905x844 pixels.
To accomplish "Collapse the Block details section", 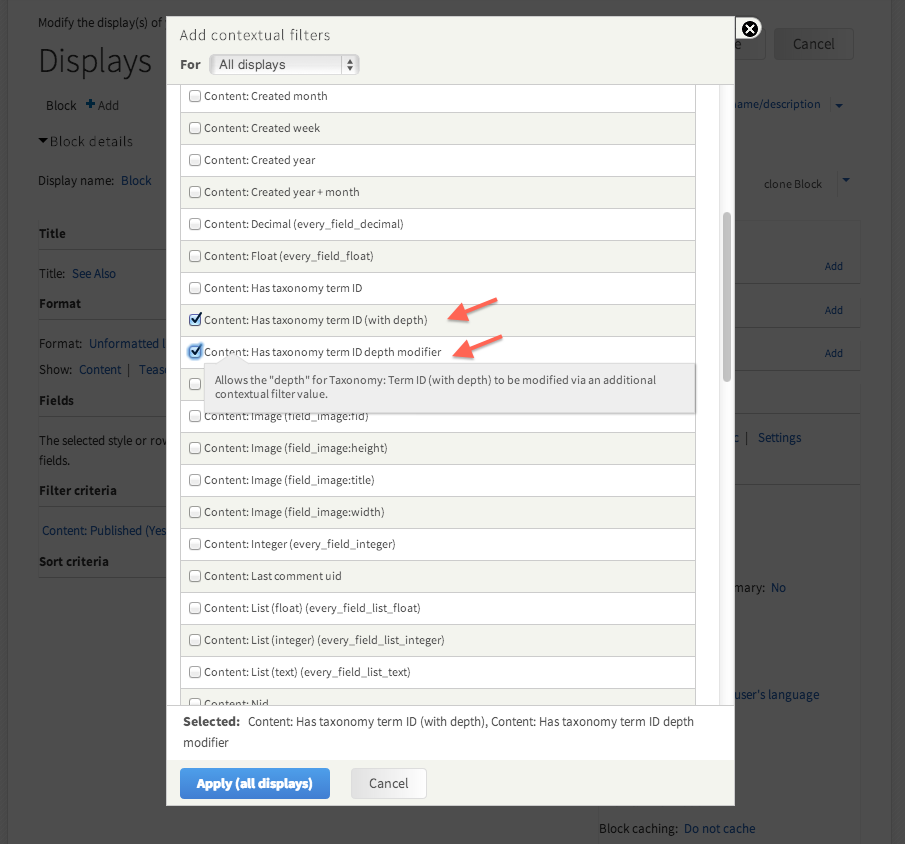I will [x=85, y=141].
